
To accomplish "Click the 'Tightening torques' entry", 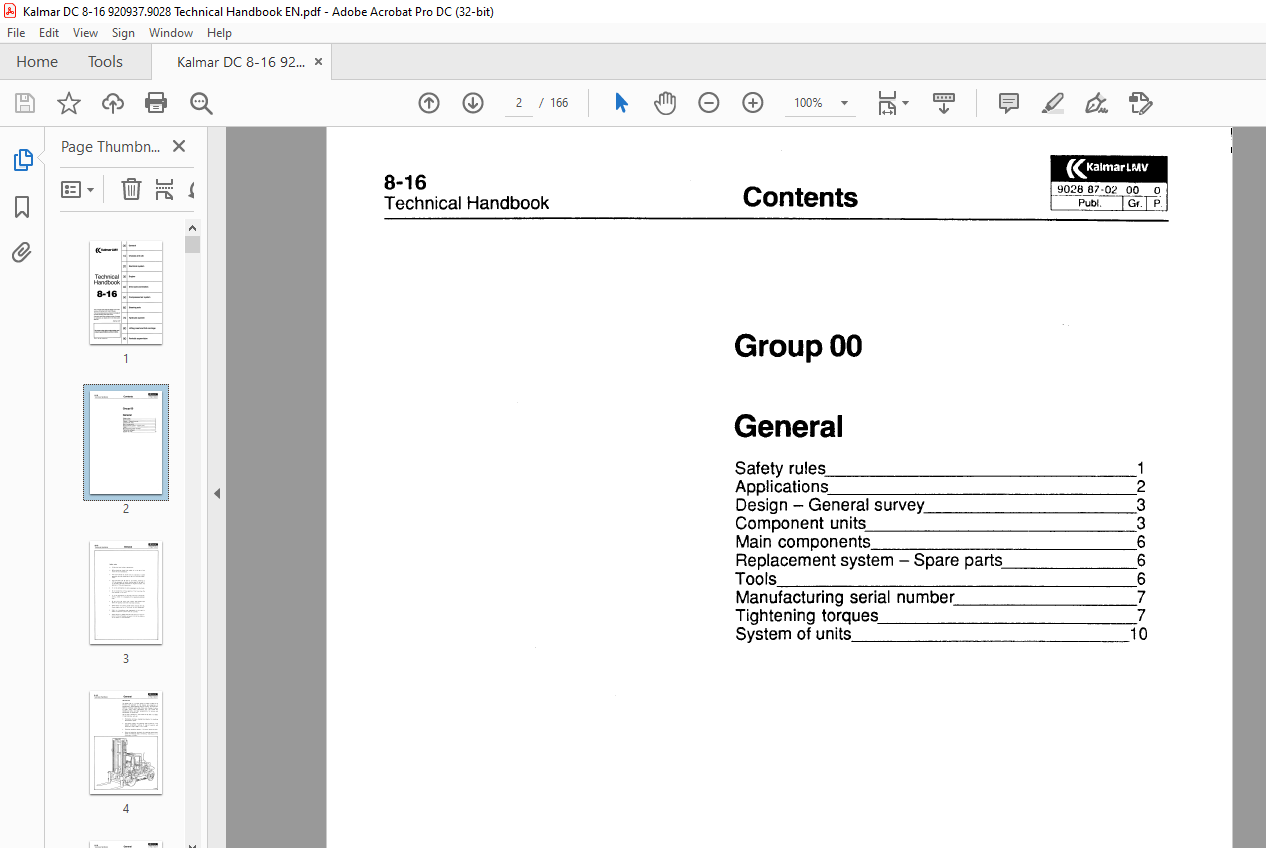I will pos(940,616).
